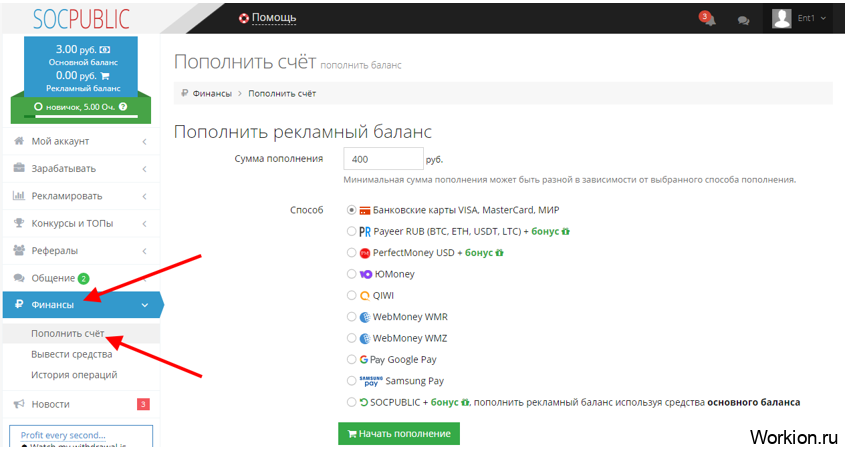Open История операций submenu item
Image resolution: width=847 pixels, height=452 pixels.
click(74, 375)
